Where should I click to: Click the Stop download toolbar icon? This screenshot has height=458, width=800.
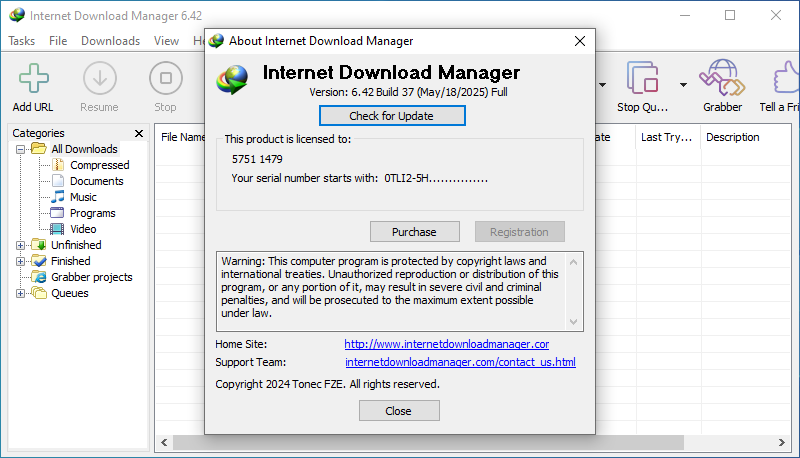[165, 79]
